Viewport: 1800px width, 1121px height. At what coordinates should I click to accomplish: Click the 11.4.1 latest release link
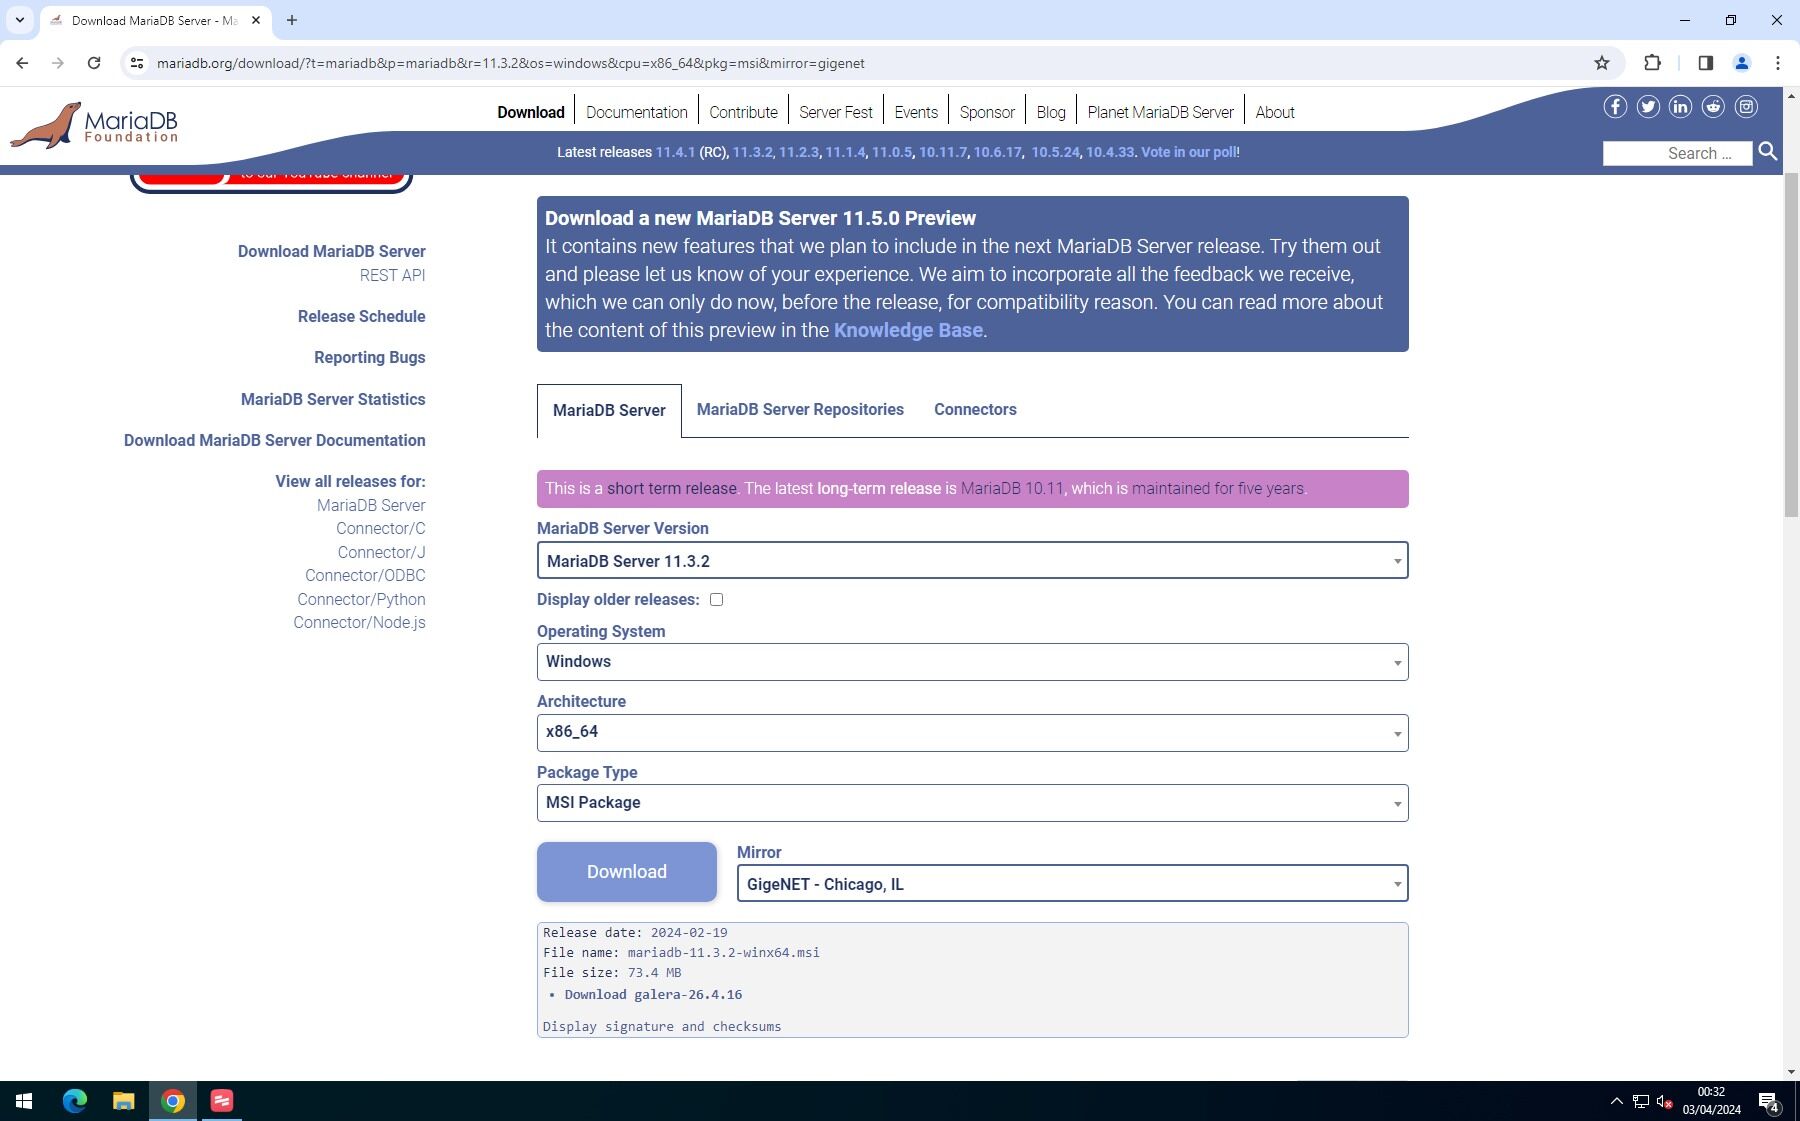coord(675,152)
